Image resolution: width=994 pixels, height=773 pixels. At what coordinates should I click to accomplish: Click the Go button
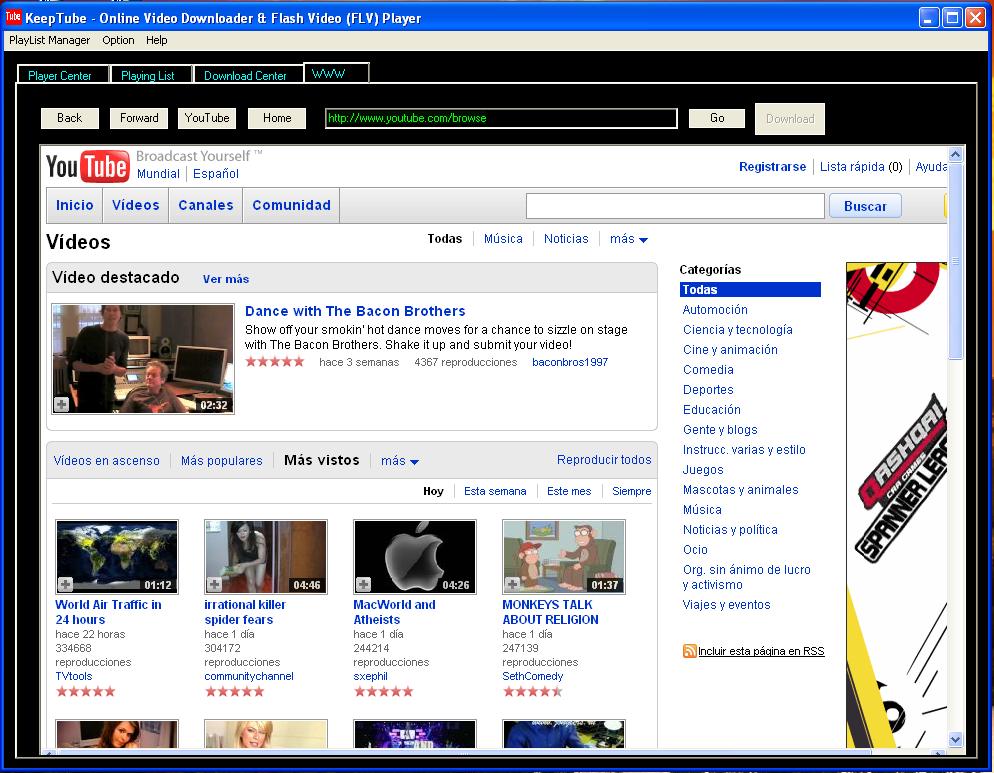[x=717, y=118]
